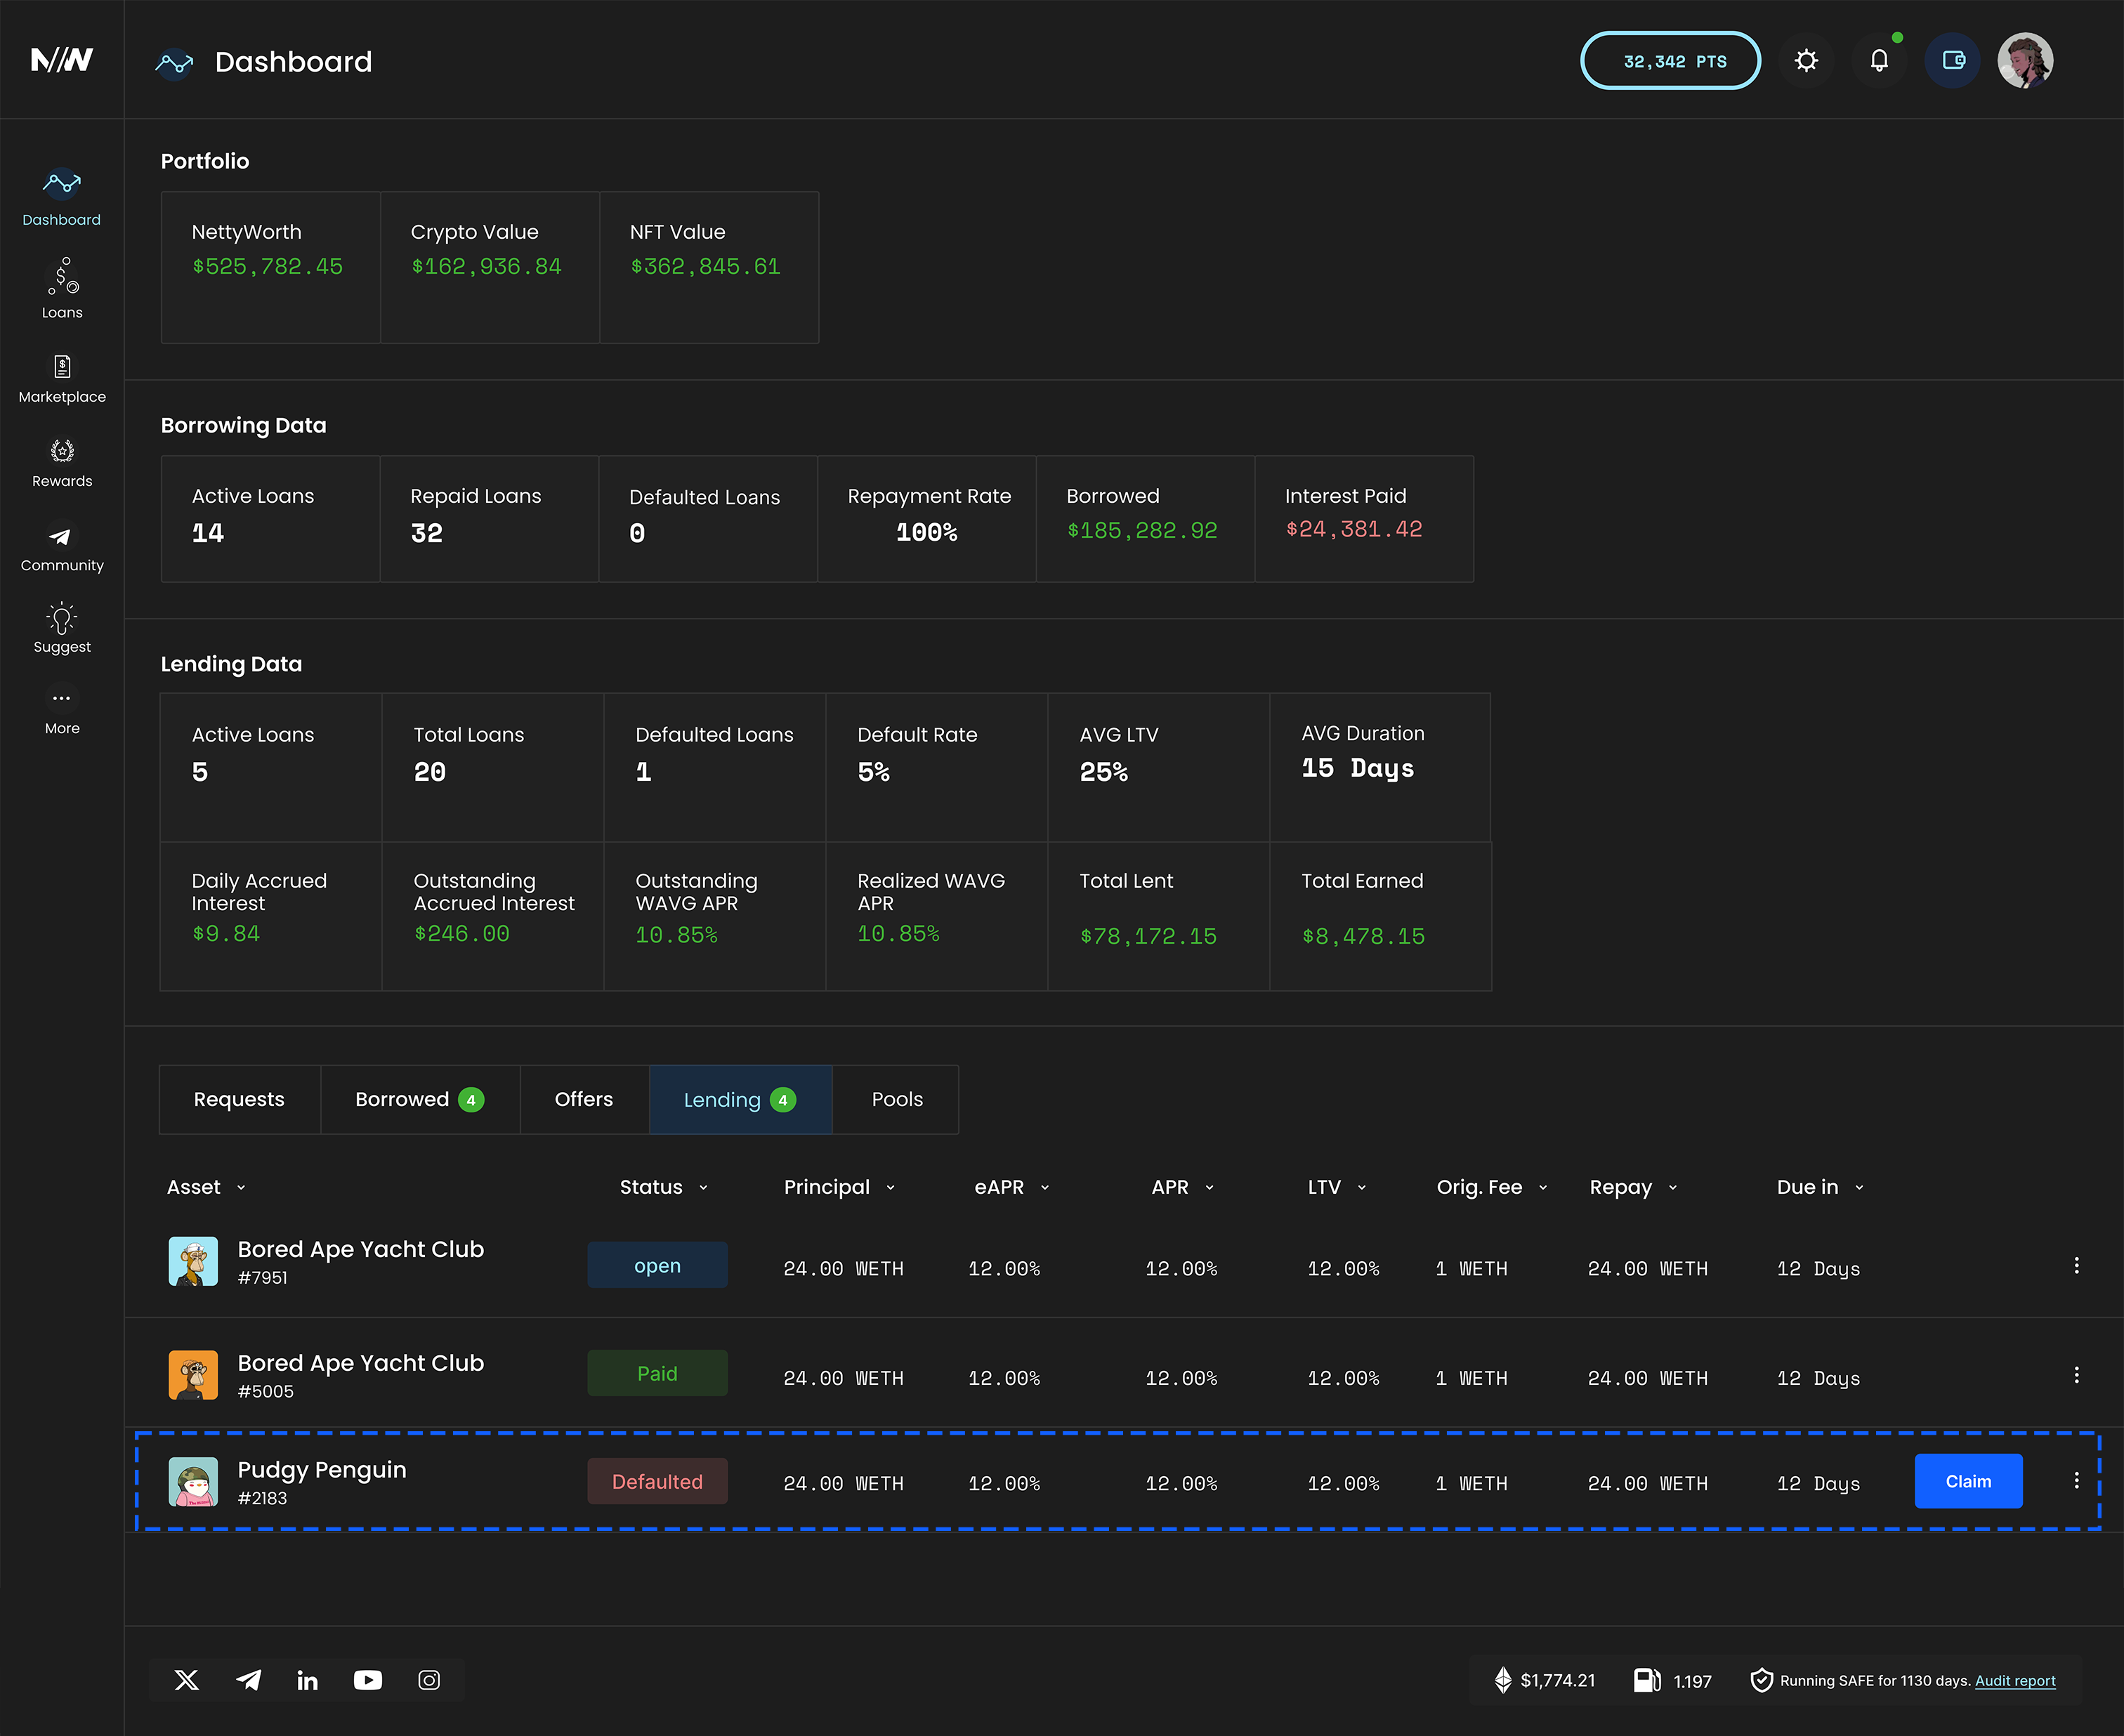The image size is (2124, 1736).
Task: Open options menu for Bored Ape #7951
Action: (x=2076, y=1266)
